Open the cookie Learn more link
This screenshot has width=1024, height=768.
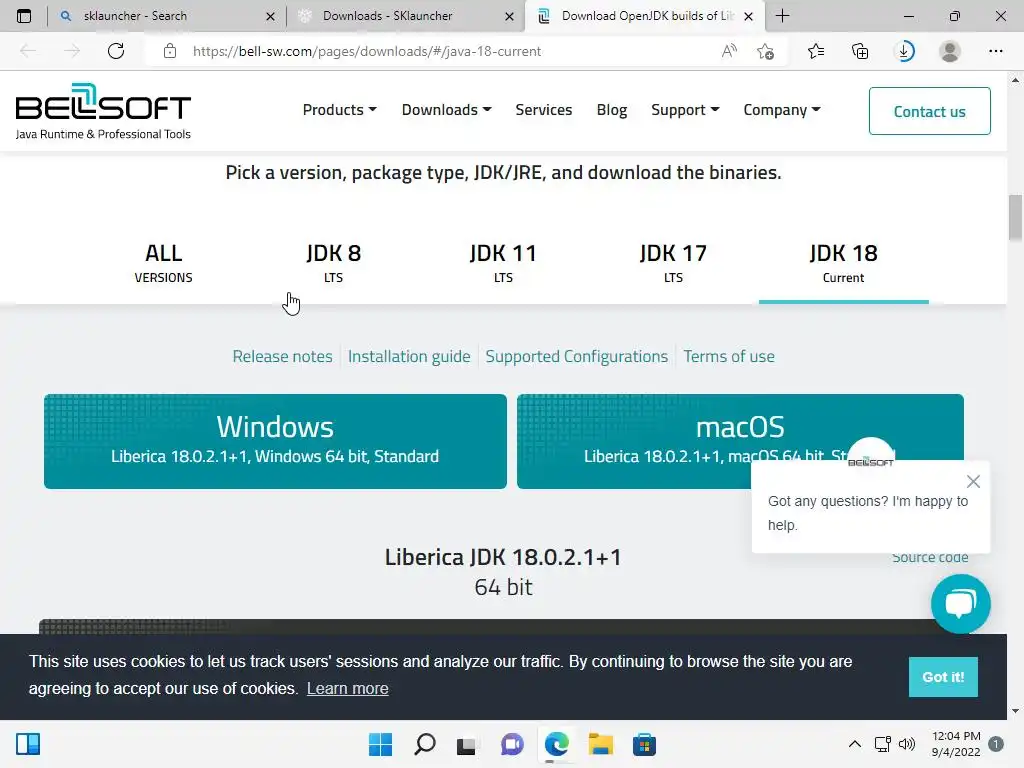click(347, 688)
